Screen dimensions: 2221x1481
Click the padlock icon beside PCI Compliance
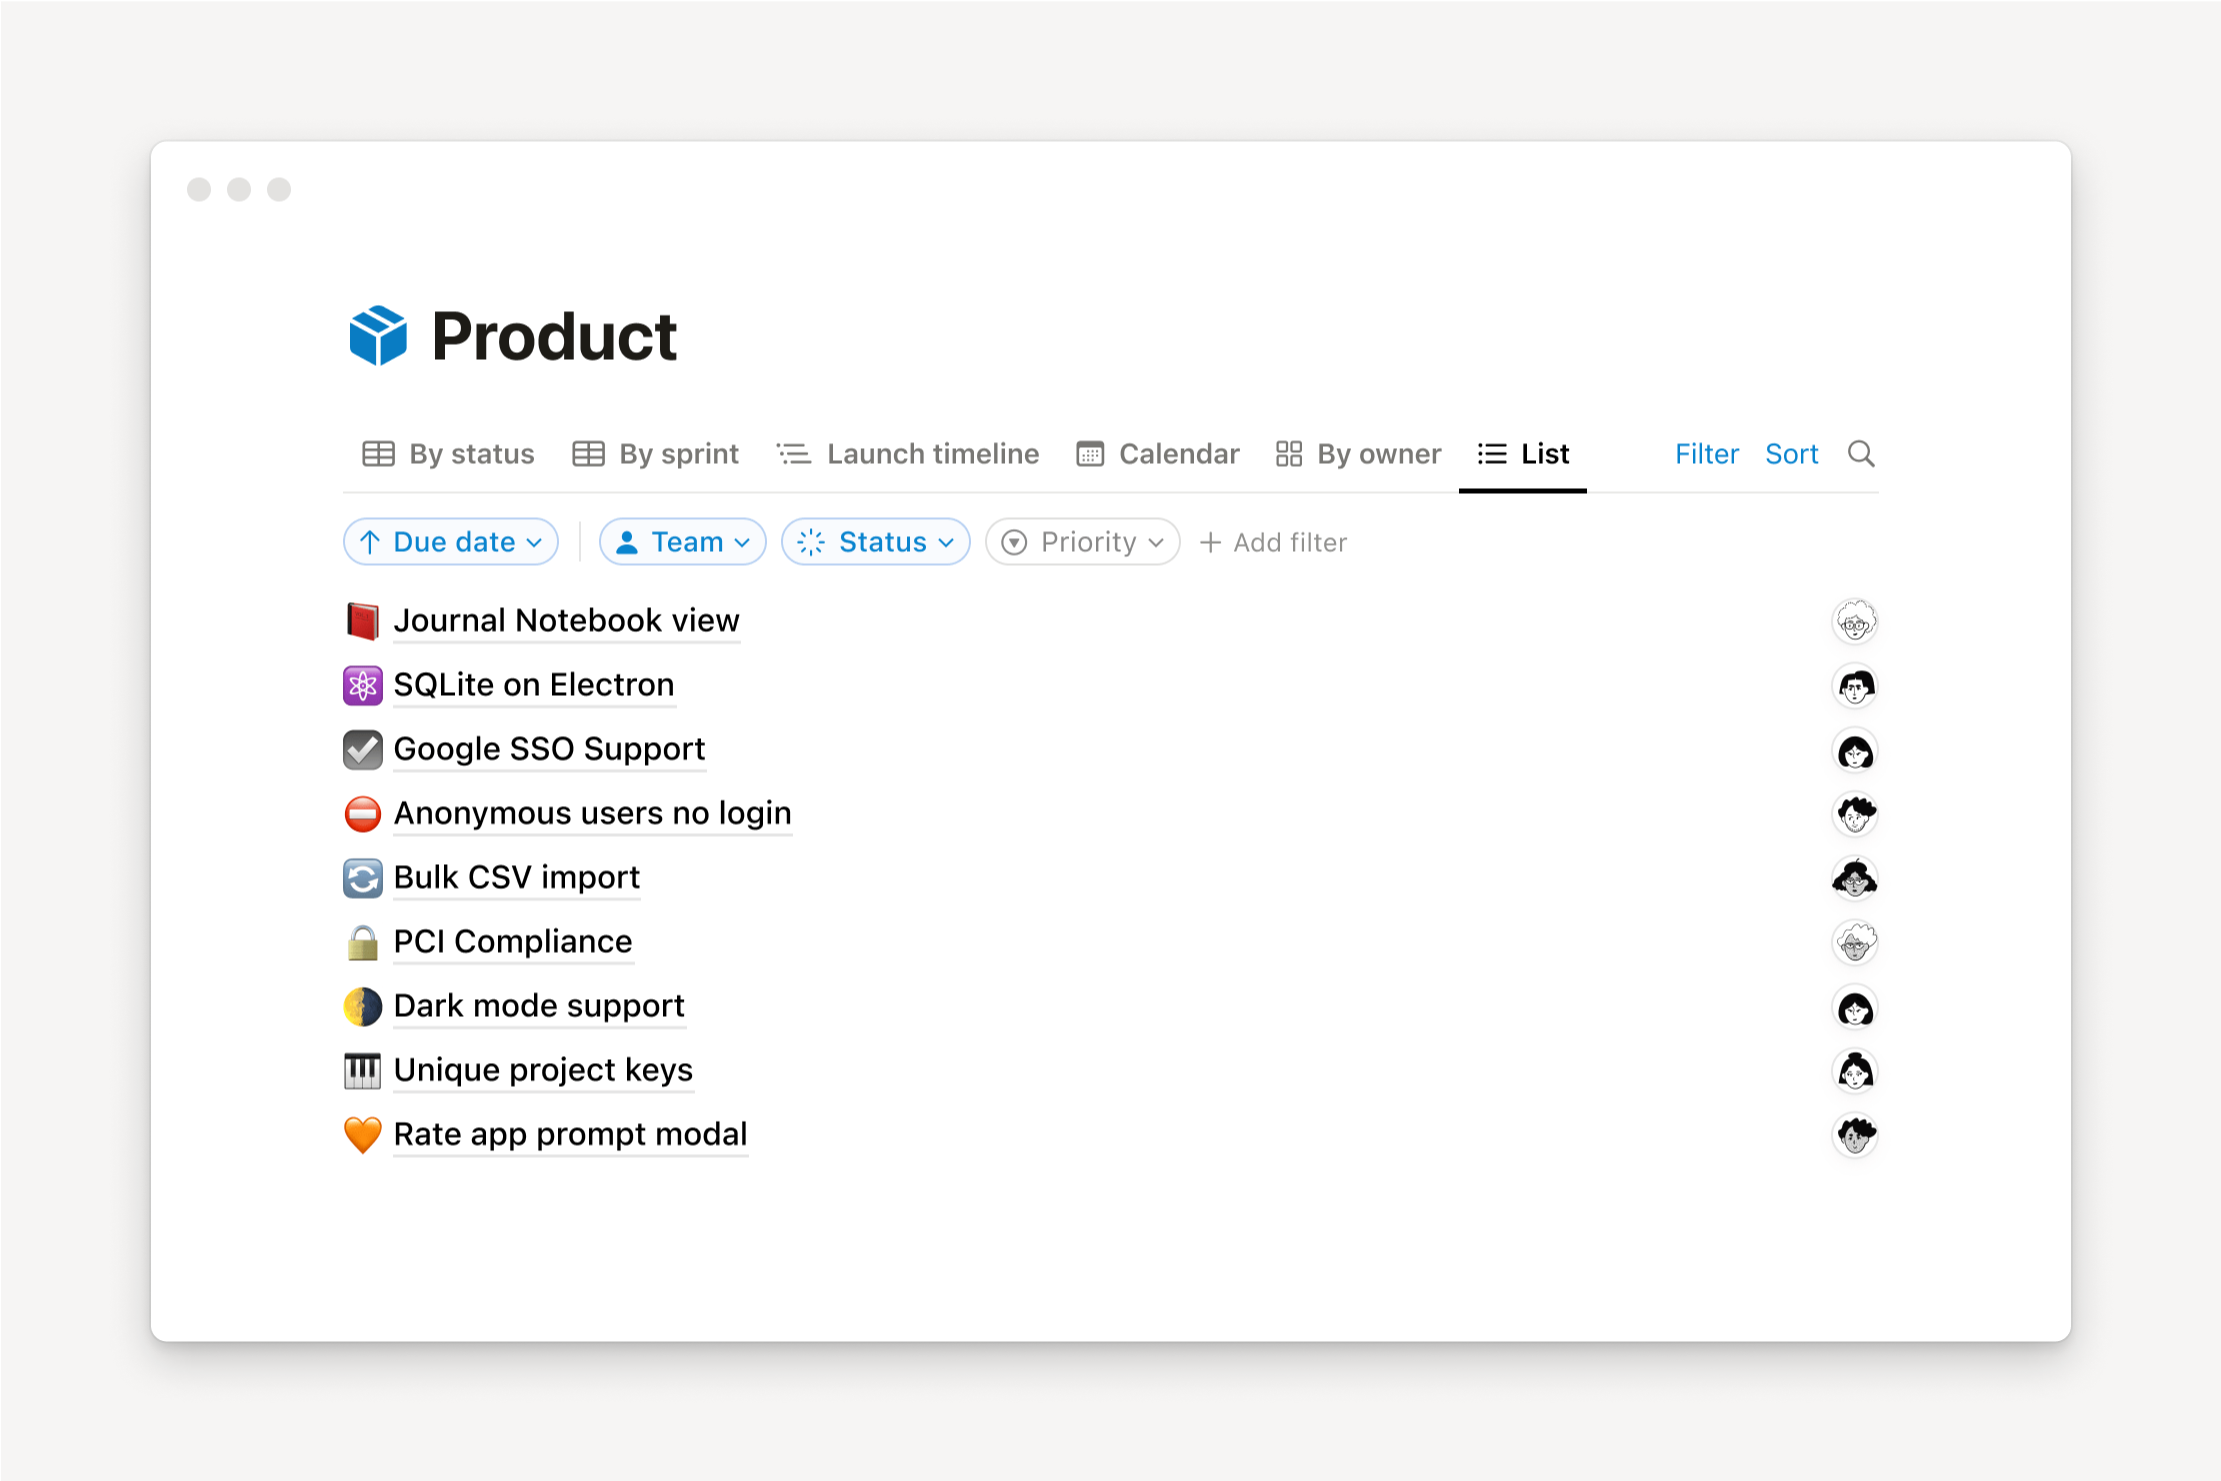click(x=362, y=942)
